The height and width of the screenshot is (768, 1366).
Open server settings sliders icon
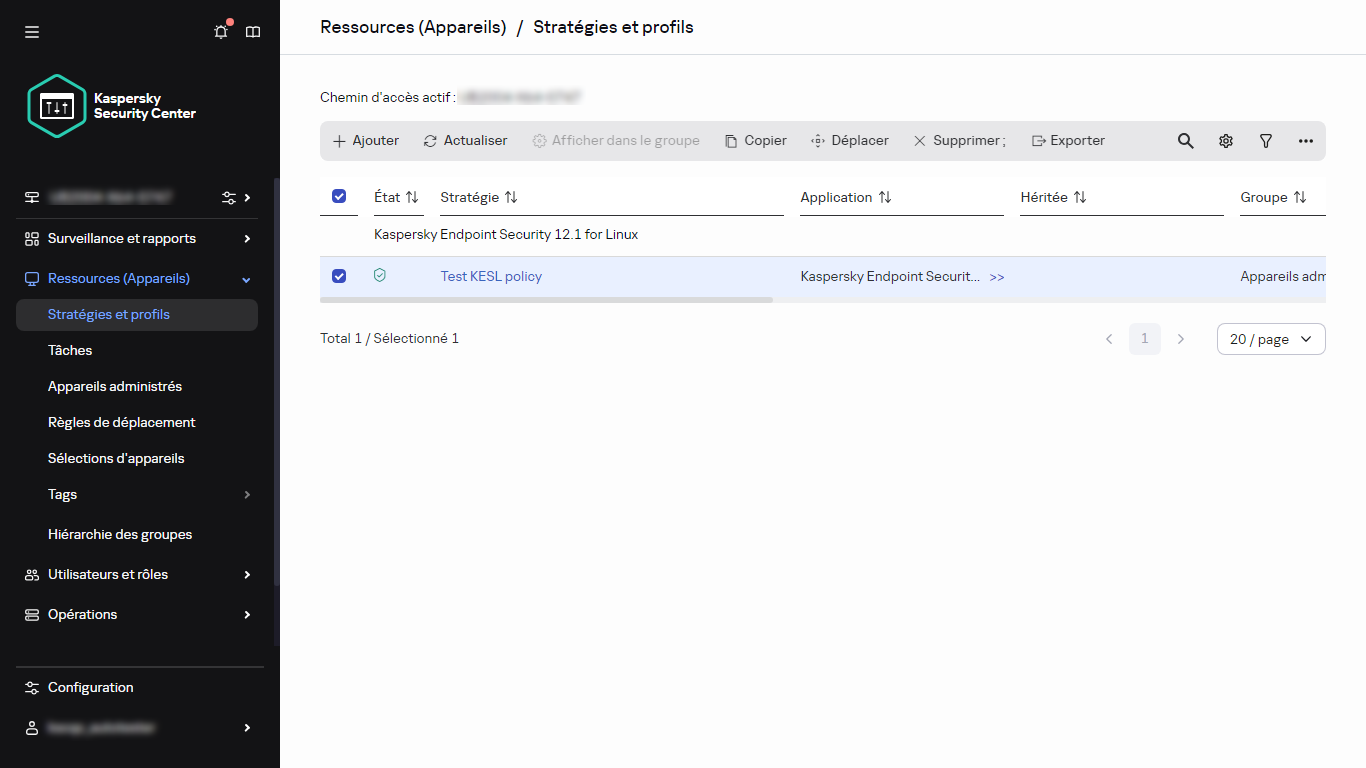coord(229,197)
